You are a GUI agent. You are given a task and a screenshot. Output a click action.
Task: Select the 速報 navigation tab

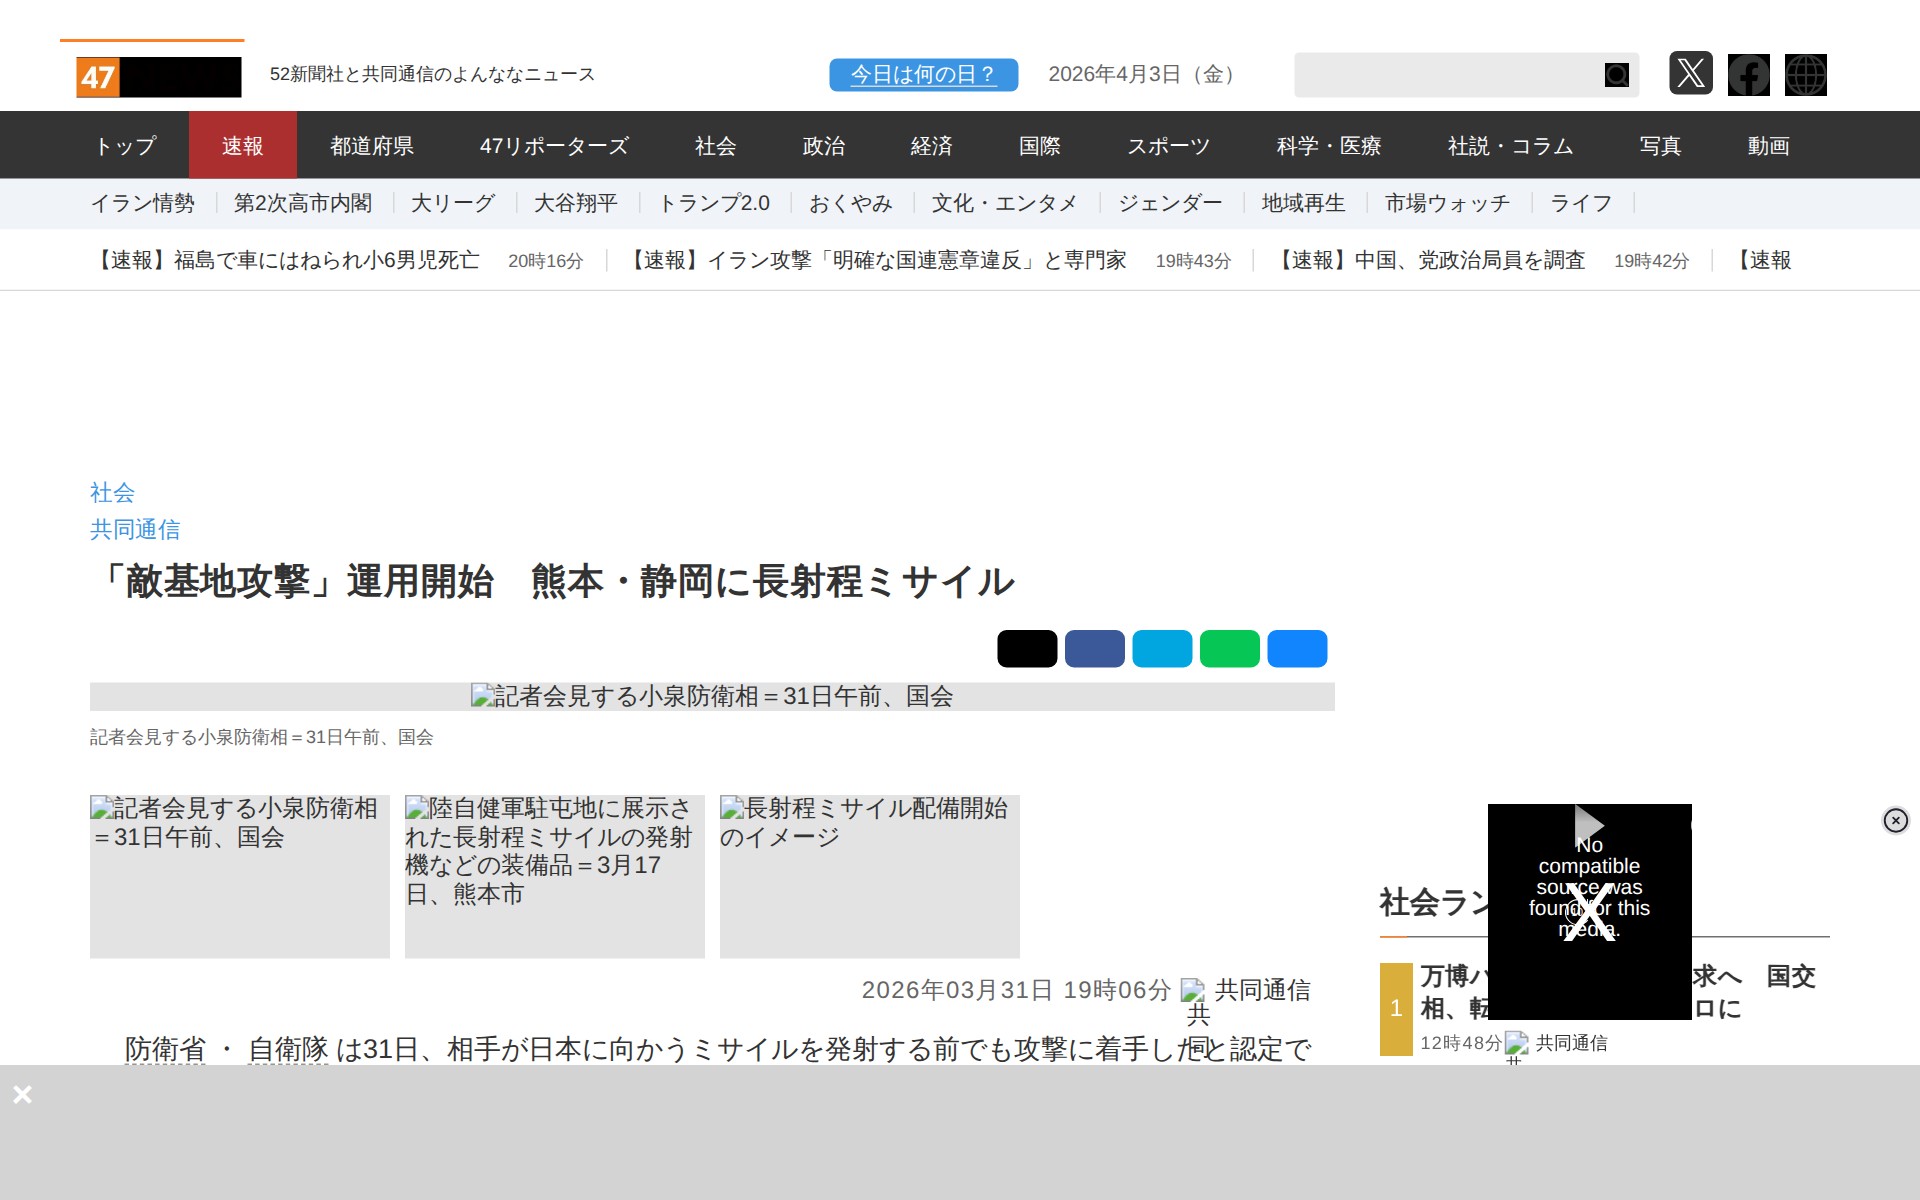(x=242, y=146)
